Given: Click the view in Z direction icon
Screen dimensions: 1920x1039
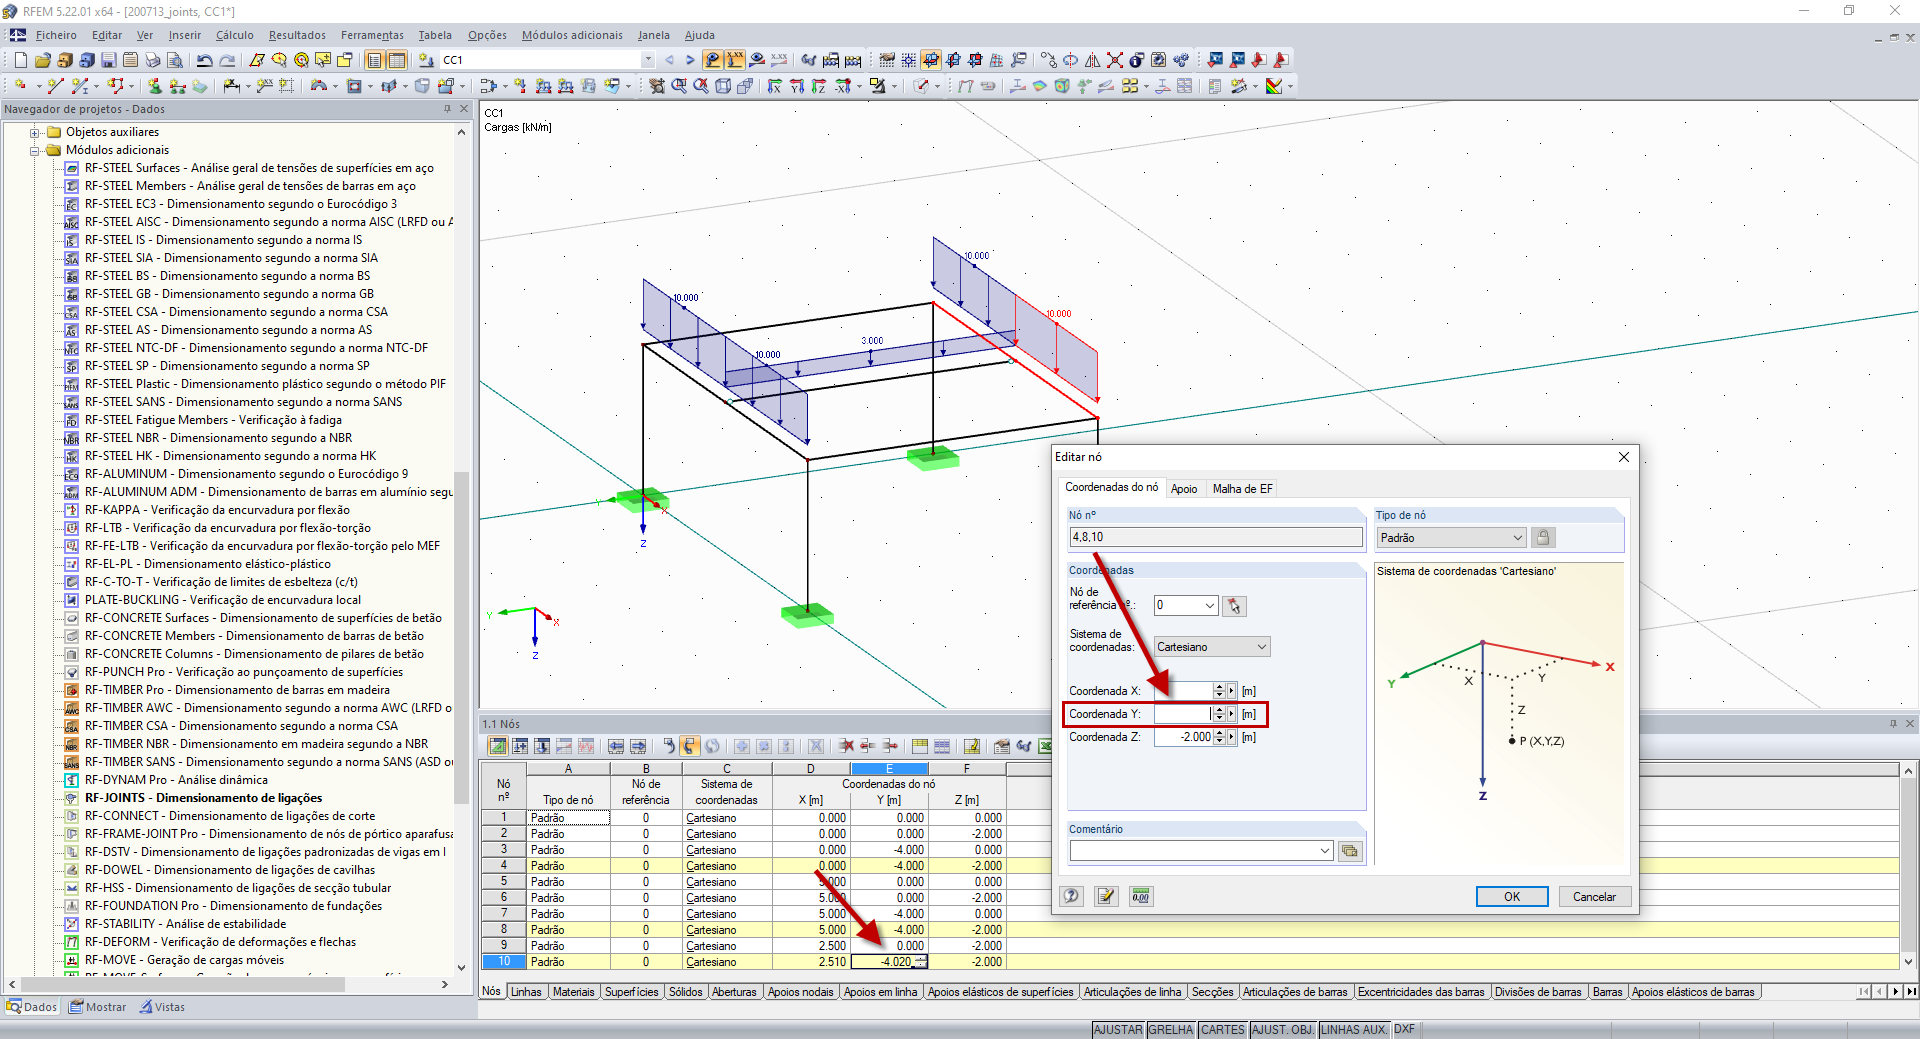Looking at the screenshot, I should pyautogui.click(x=819, y=87).
